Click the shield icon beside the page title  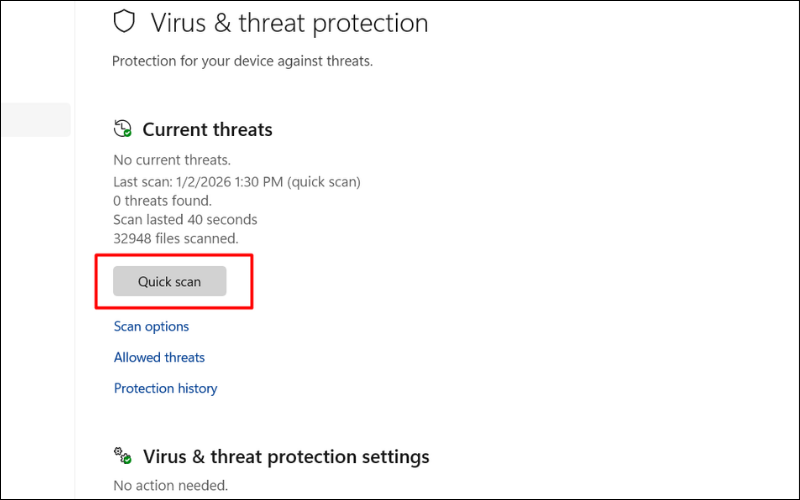124,22
